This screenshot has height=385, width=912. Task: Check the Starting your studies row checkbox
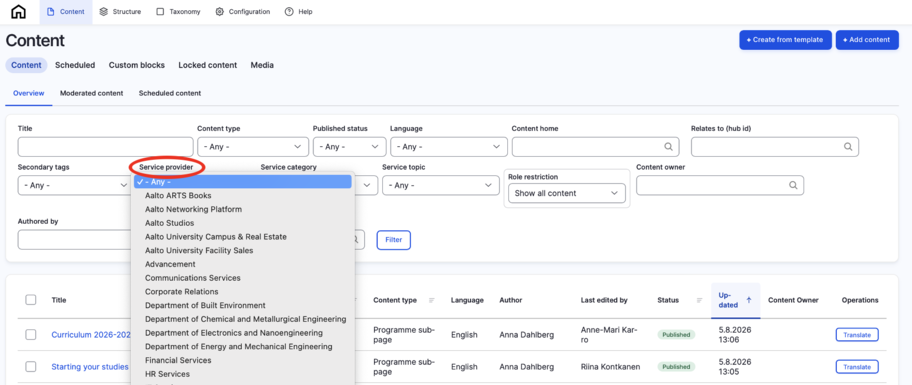pos(31,367)
